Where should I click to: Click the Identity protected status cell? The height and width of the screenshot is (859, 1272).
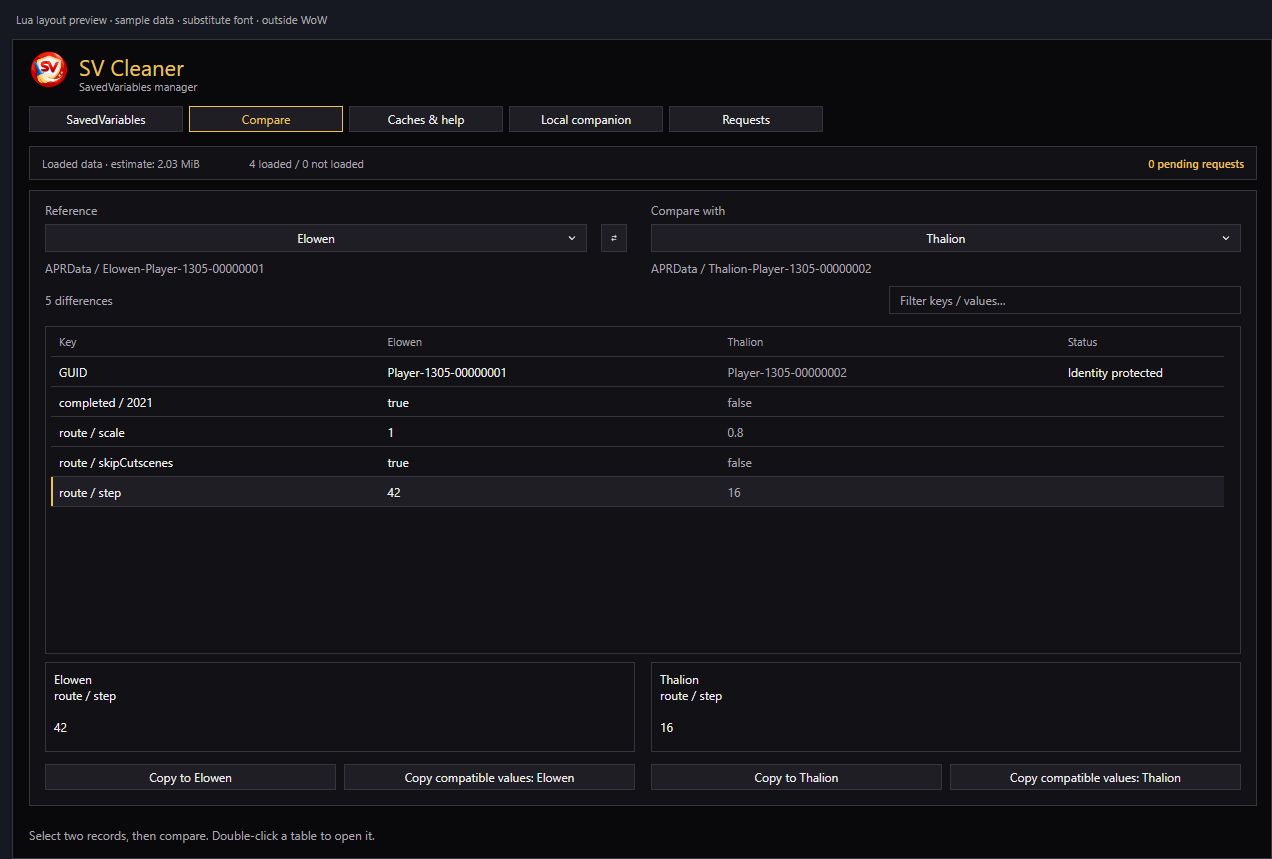1115,372
